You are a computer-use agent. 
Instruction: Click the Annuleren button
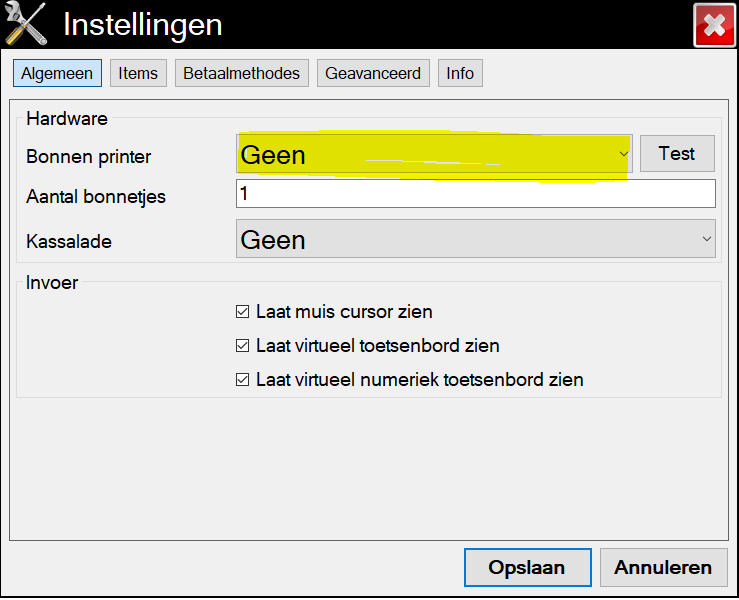point(663,567)
